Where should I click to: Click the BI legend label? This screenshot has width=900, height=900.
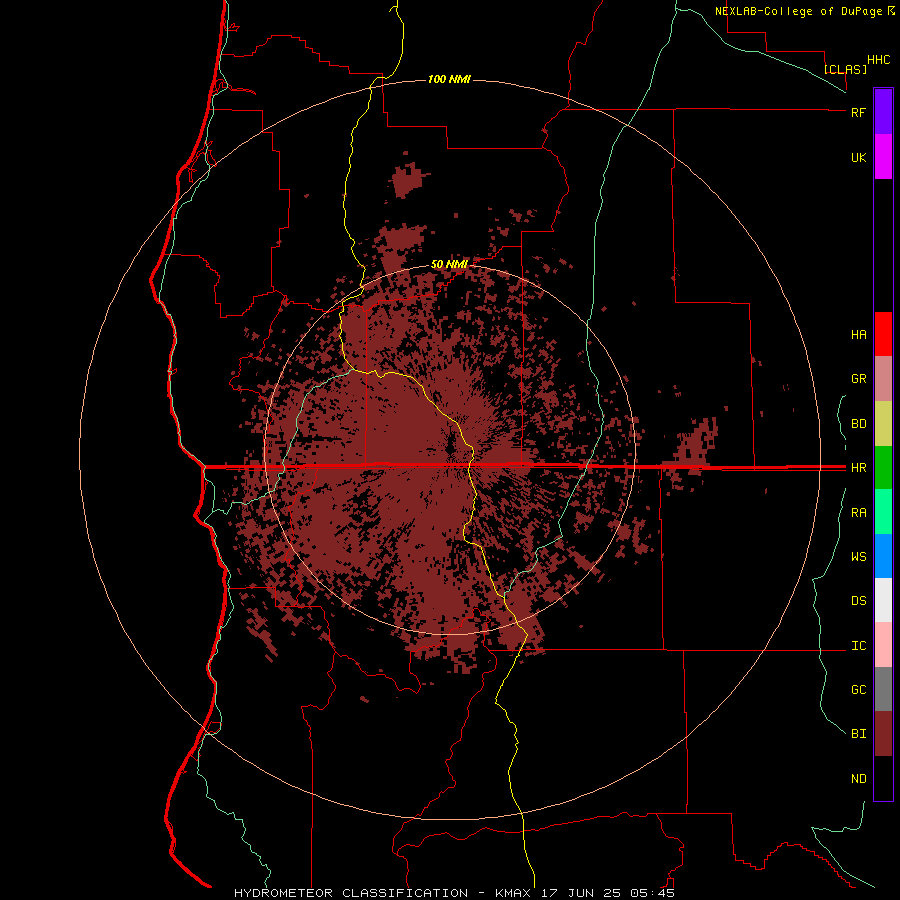858,734
